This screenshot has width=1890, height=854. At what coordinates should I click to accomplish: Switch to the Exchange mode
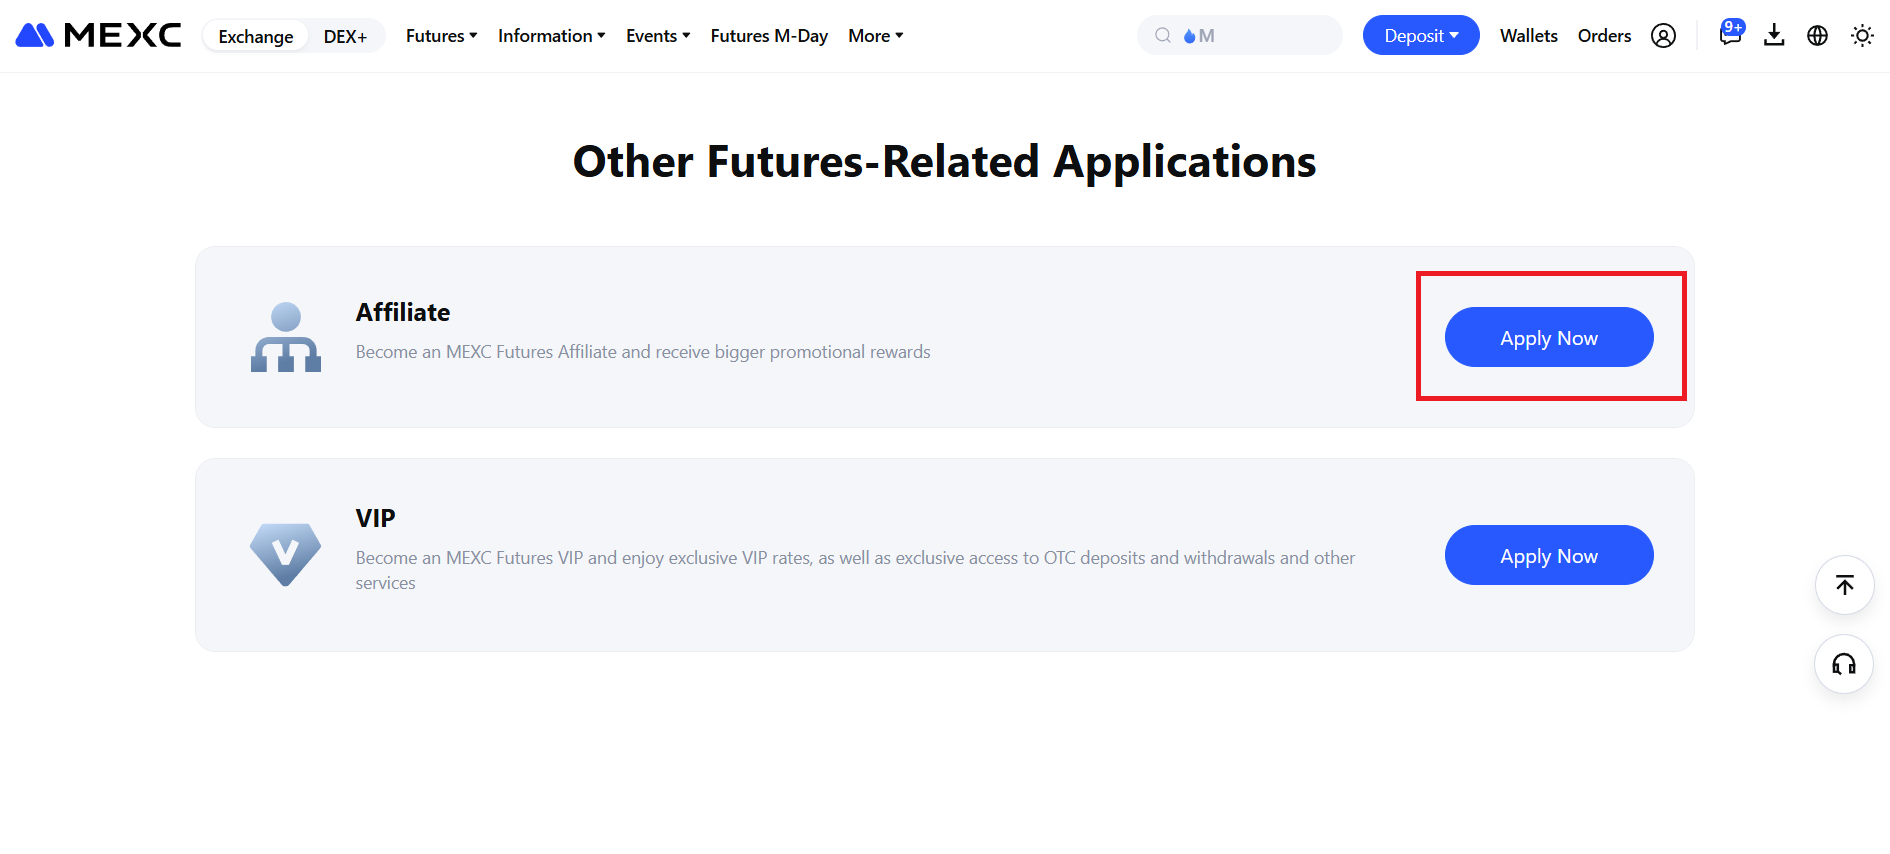(256, 36)
